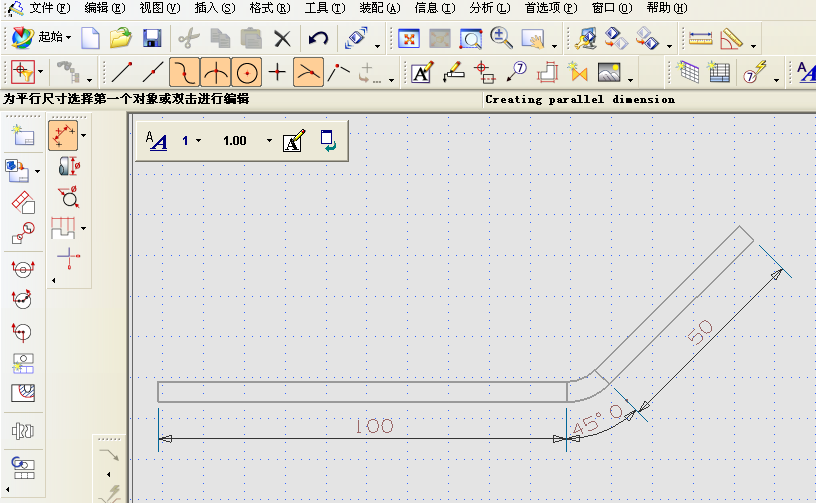Click the tabular note grid icon
Screen dimensions: 816x503
[x=688, y=72]
